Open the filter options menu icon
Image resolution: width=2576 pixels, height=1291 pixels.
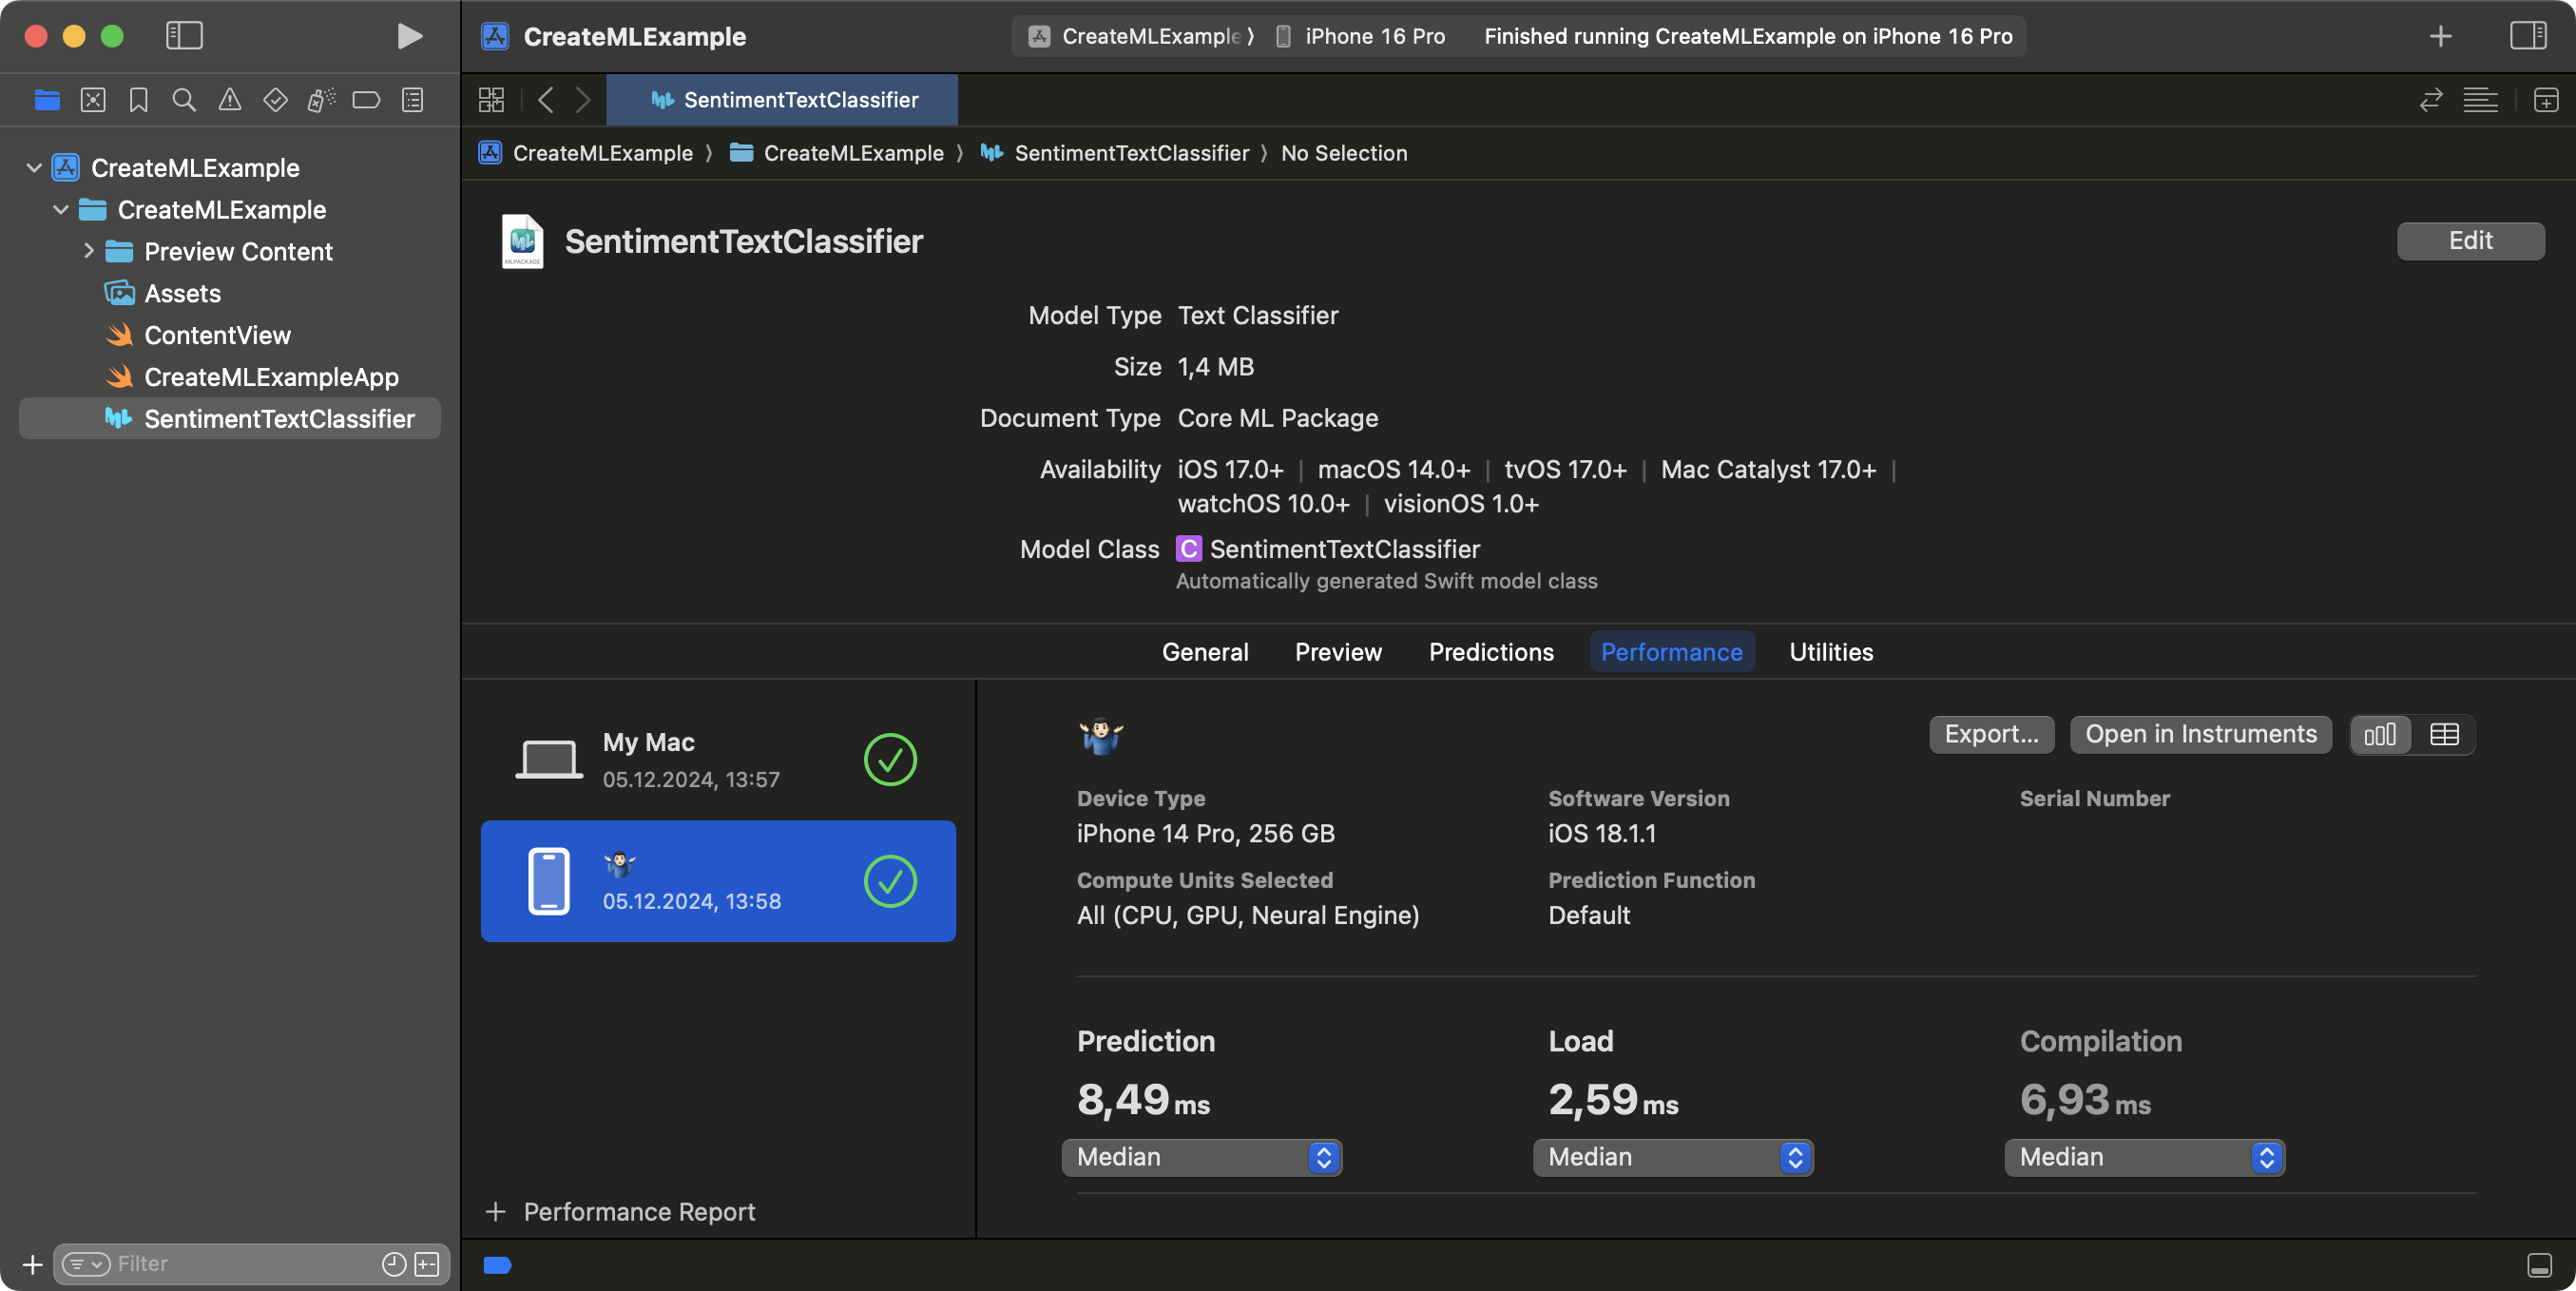point(86,1264)
